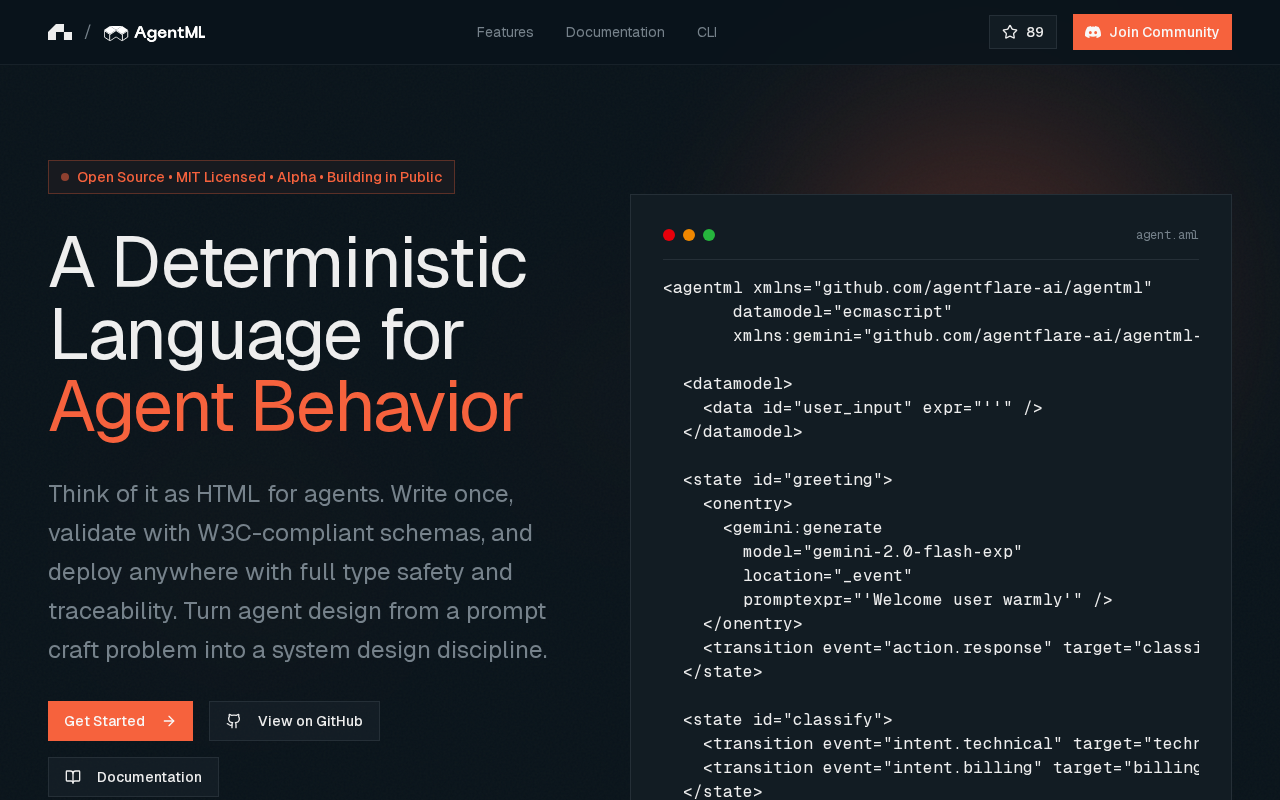Click the opening <onentry> code line
This screenshot has width=1280, height=800.
click(748, 504)
